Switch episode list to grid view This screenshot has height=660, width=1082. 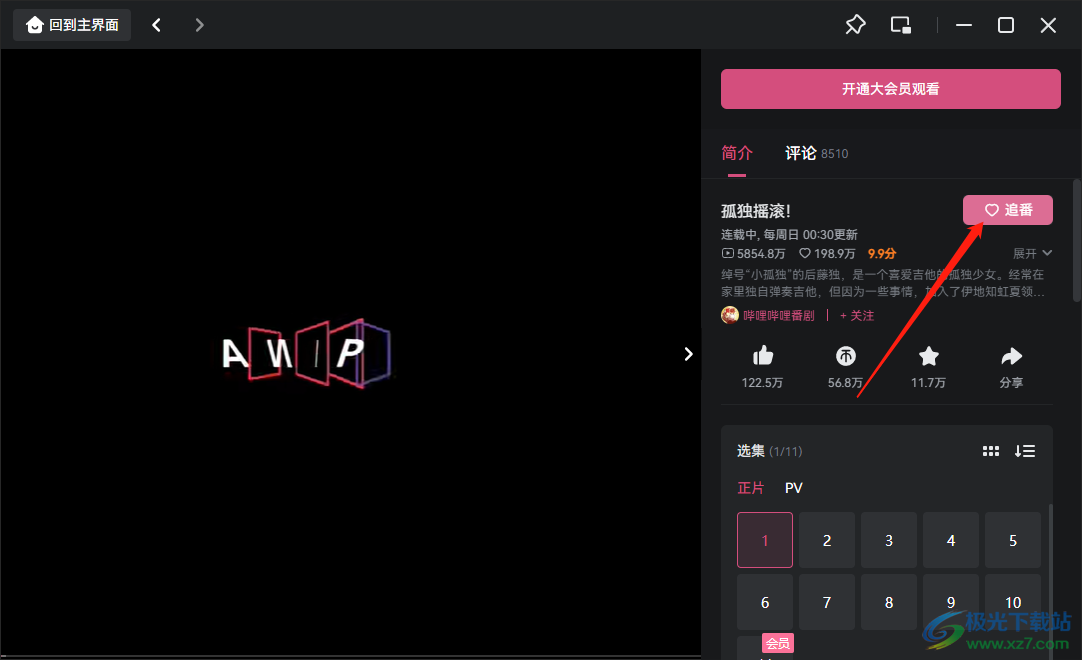(x=991, y=451)
